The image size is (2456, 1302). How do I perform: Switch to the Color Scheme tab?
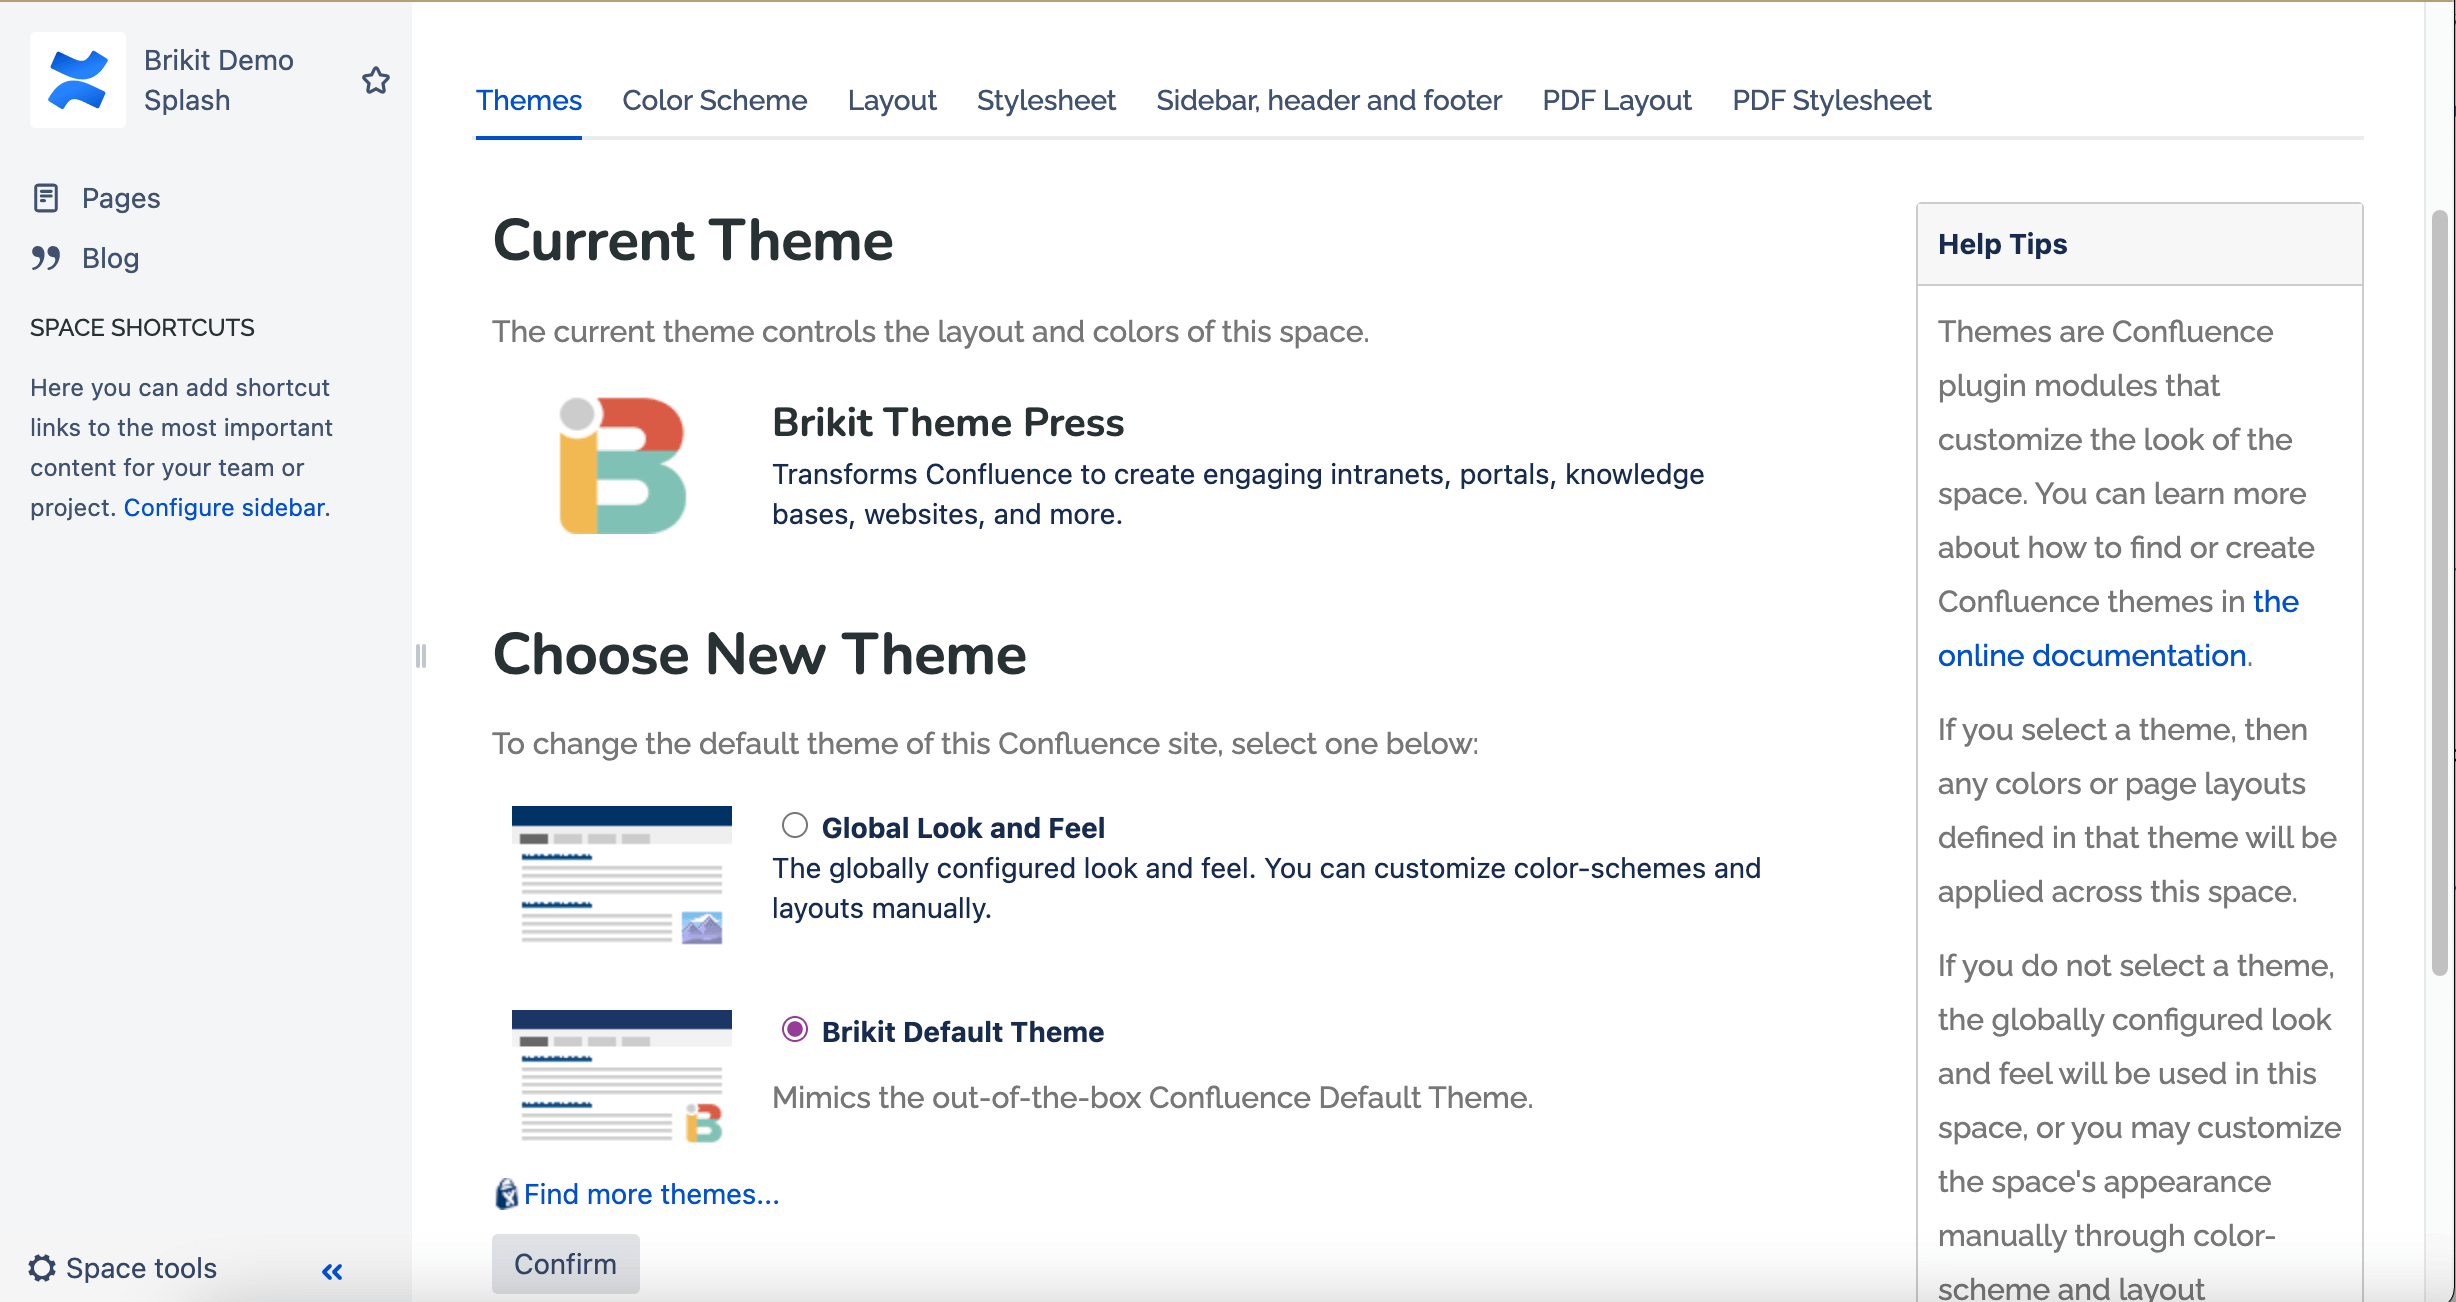tap(715, 100)
